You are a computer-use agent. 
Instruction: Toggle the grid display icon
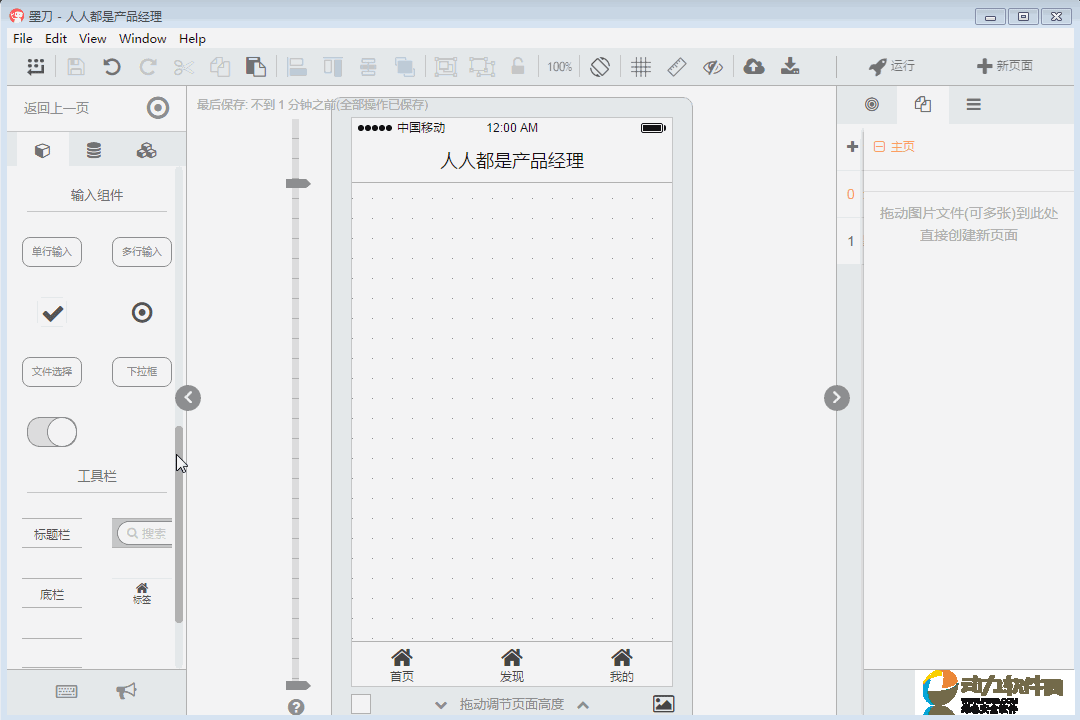(641, 67)
